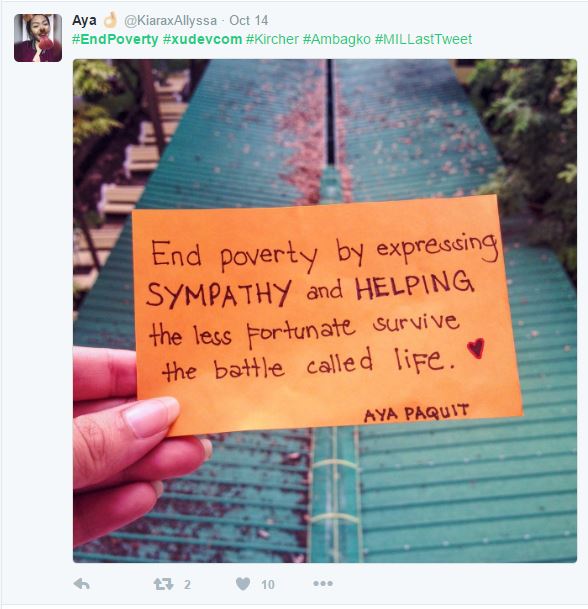Viewport: 588px width, 609px height.
Task: Search the #Ambagko hashtag
Action: [x=337, y=39]
